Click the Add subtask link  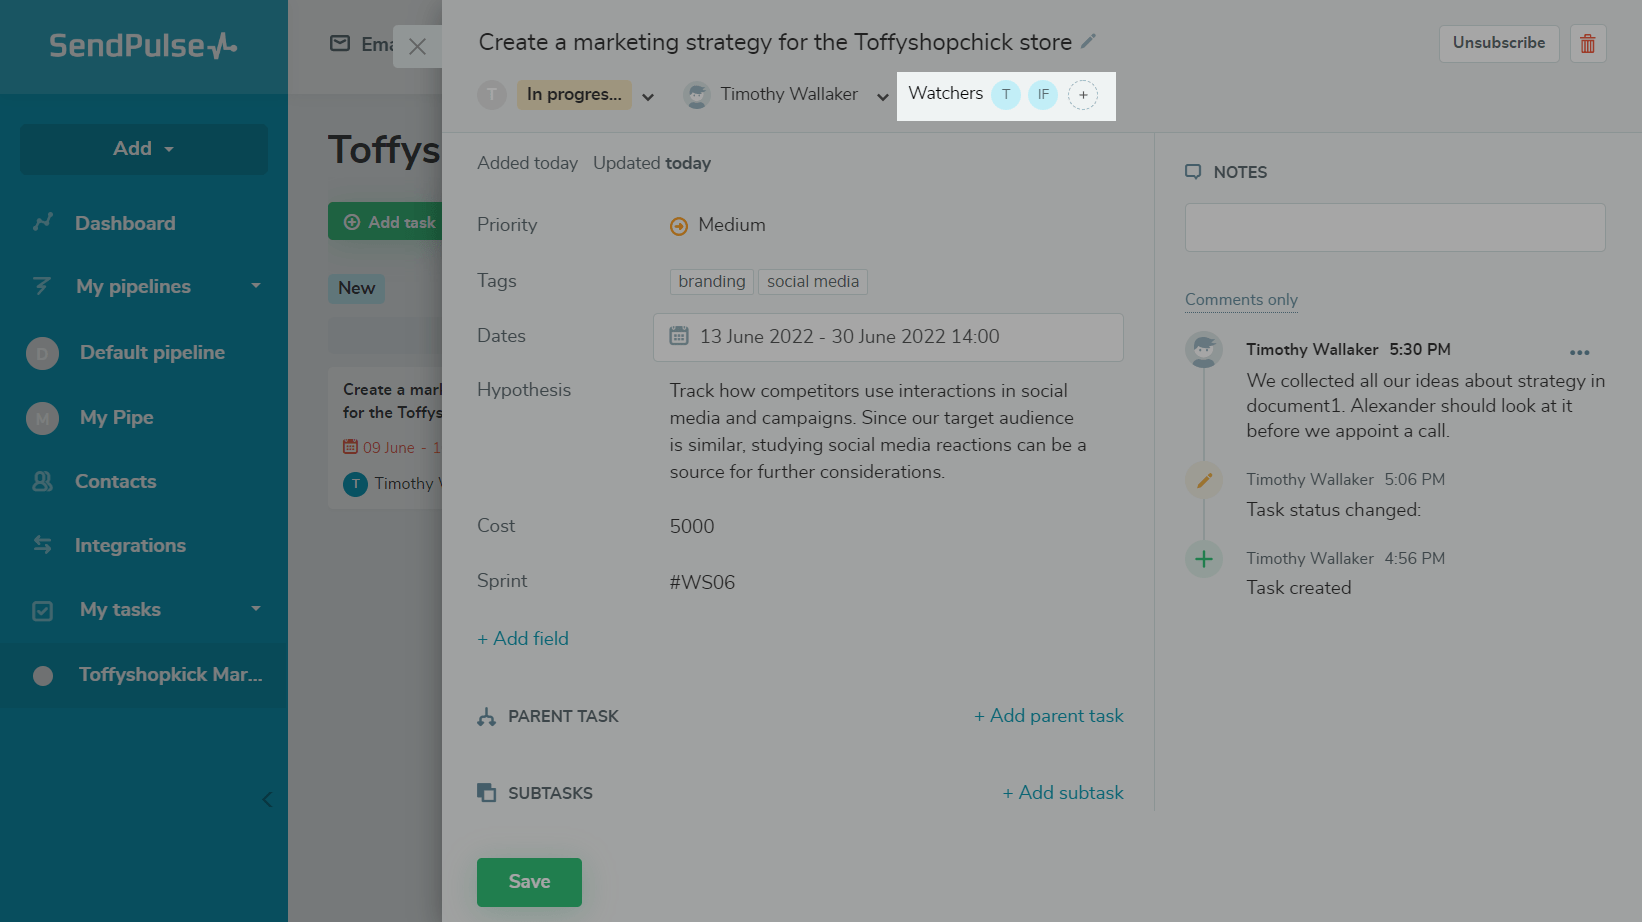coord(1063,793)
